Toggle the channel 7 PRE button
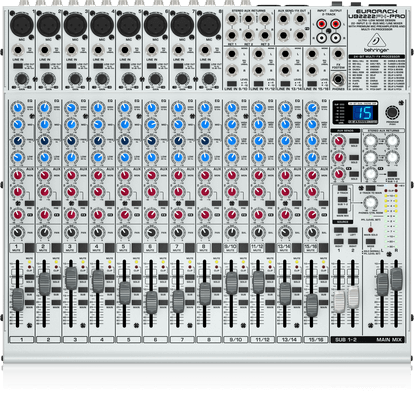This screenshot has width=414, height=400. [x=190, y=203]
